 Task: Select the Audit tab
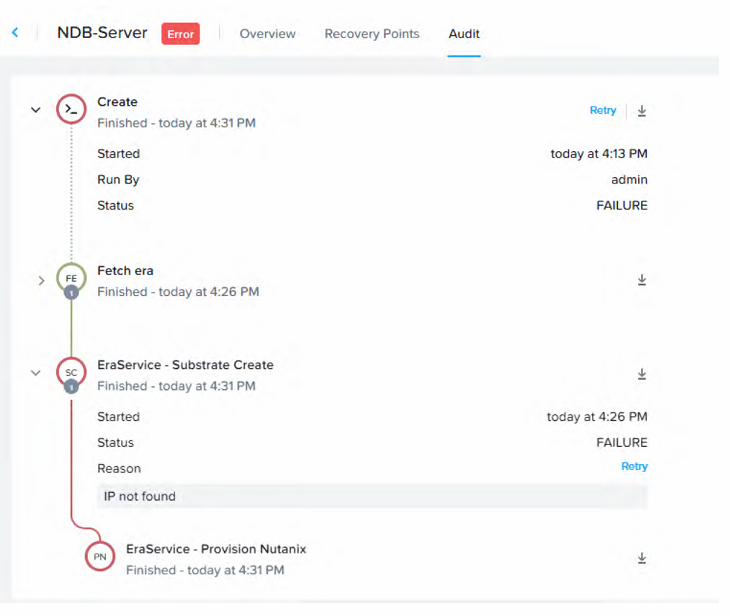[x=464, y=34]
